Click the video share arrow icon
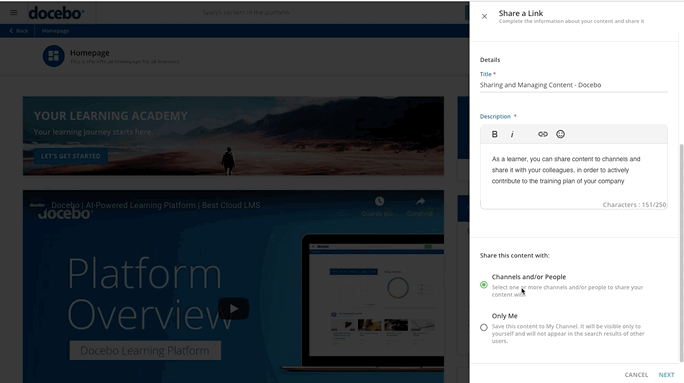684x383 pixels. 420,202
